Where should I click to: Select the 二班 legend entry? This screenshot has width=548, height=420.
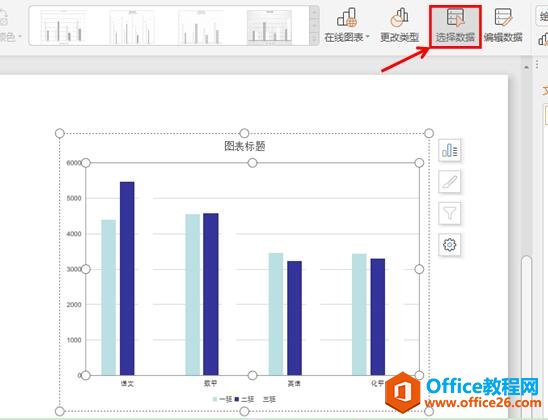244,399
